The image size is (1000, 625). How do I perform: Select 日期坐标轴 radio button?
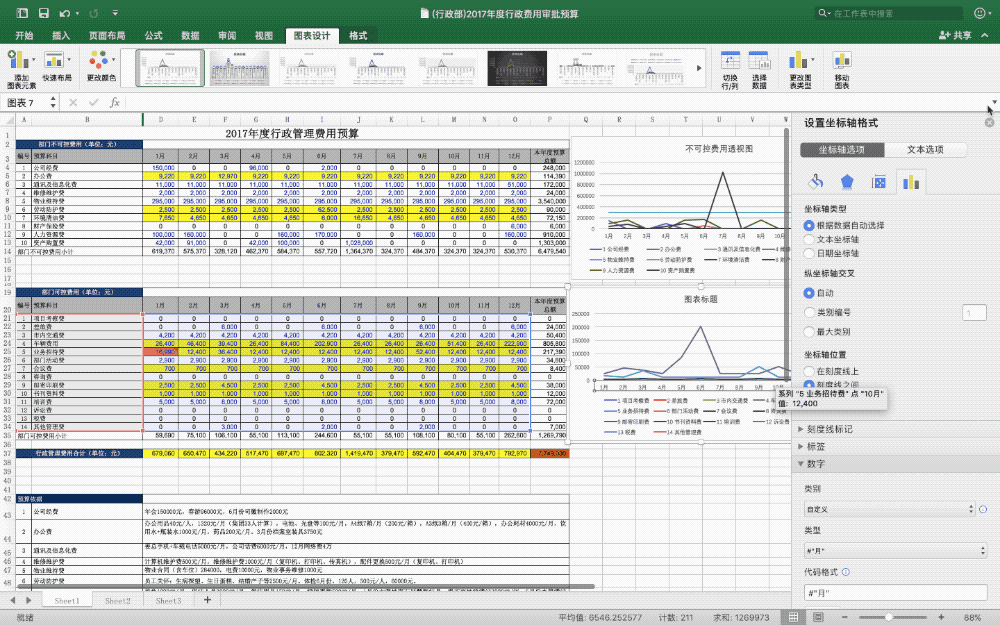point(809,253)
